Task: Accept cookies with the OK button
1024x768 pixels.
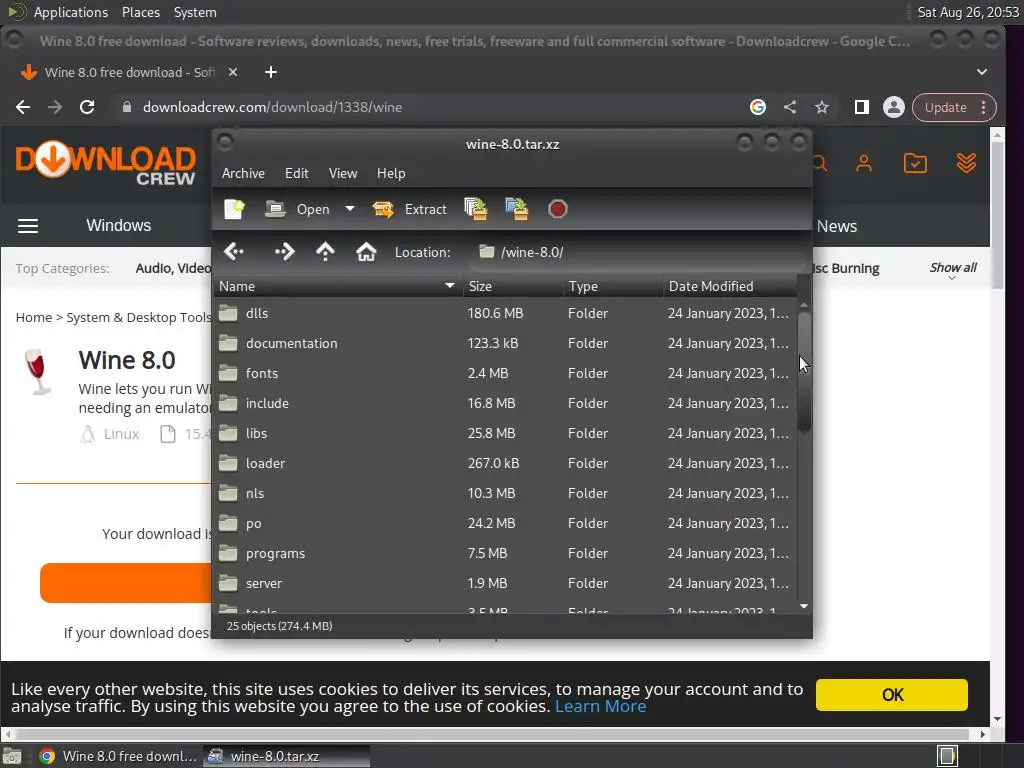Action: click(x=891, y=695)
